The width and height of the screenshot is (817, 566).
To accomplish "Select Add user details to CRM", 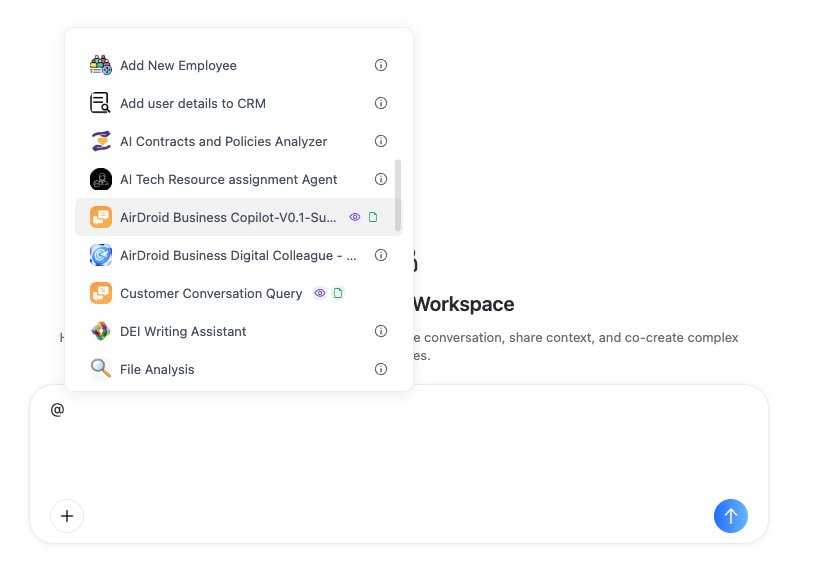I will [x=239, y=103].
